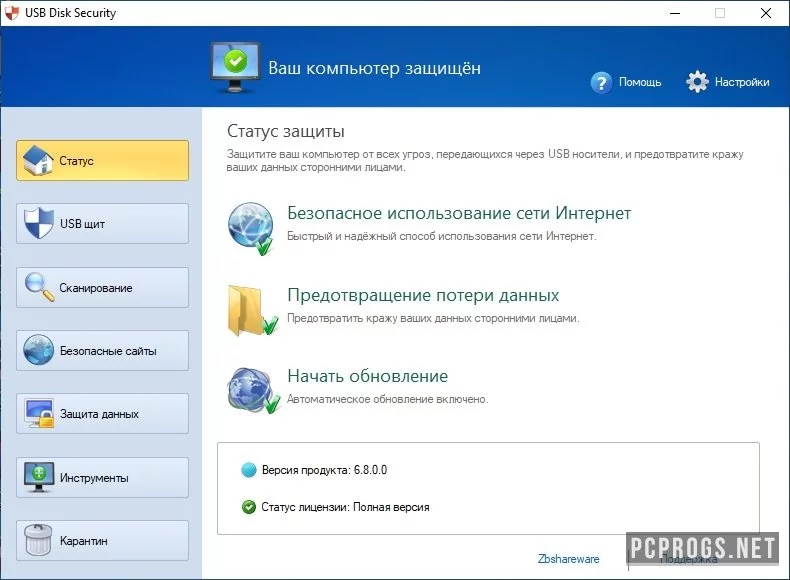The width and height of the screenshot is (790, 580).
Task: Switch to the Сканирование section
Action: (102, 287)
